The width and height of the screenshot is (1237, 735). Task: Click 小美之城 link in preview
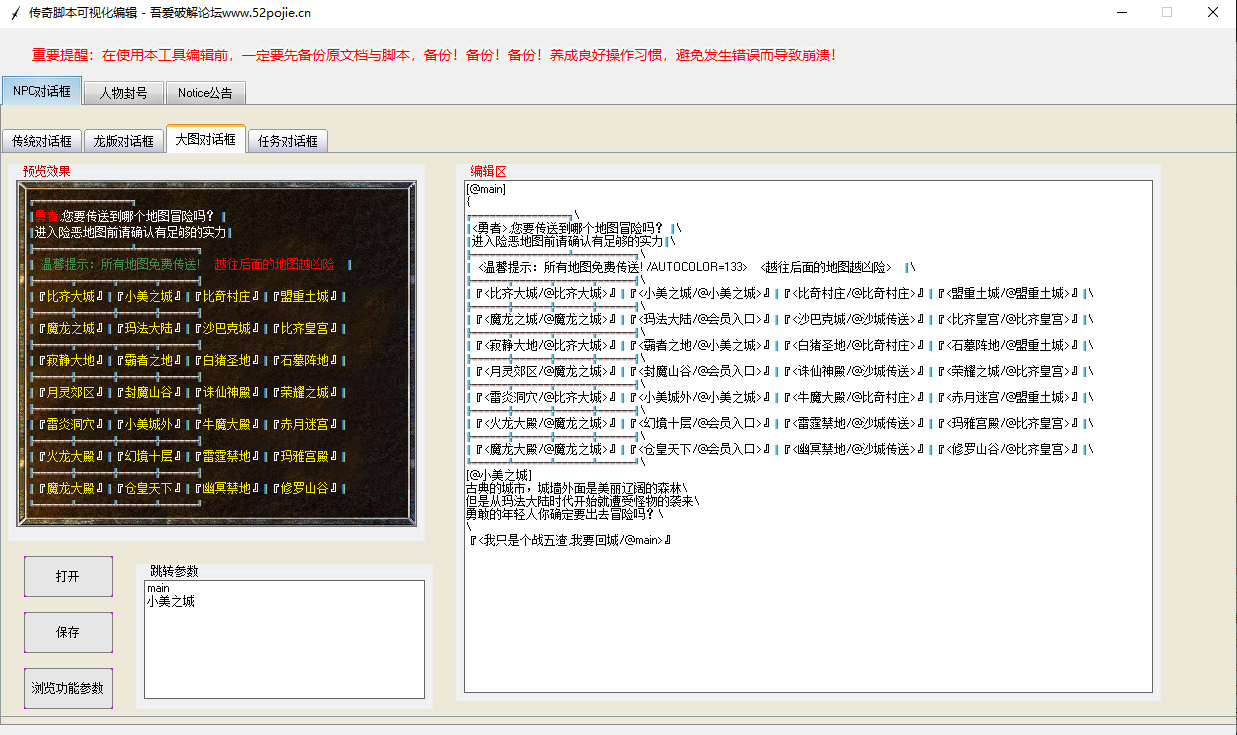pos(149,296)
